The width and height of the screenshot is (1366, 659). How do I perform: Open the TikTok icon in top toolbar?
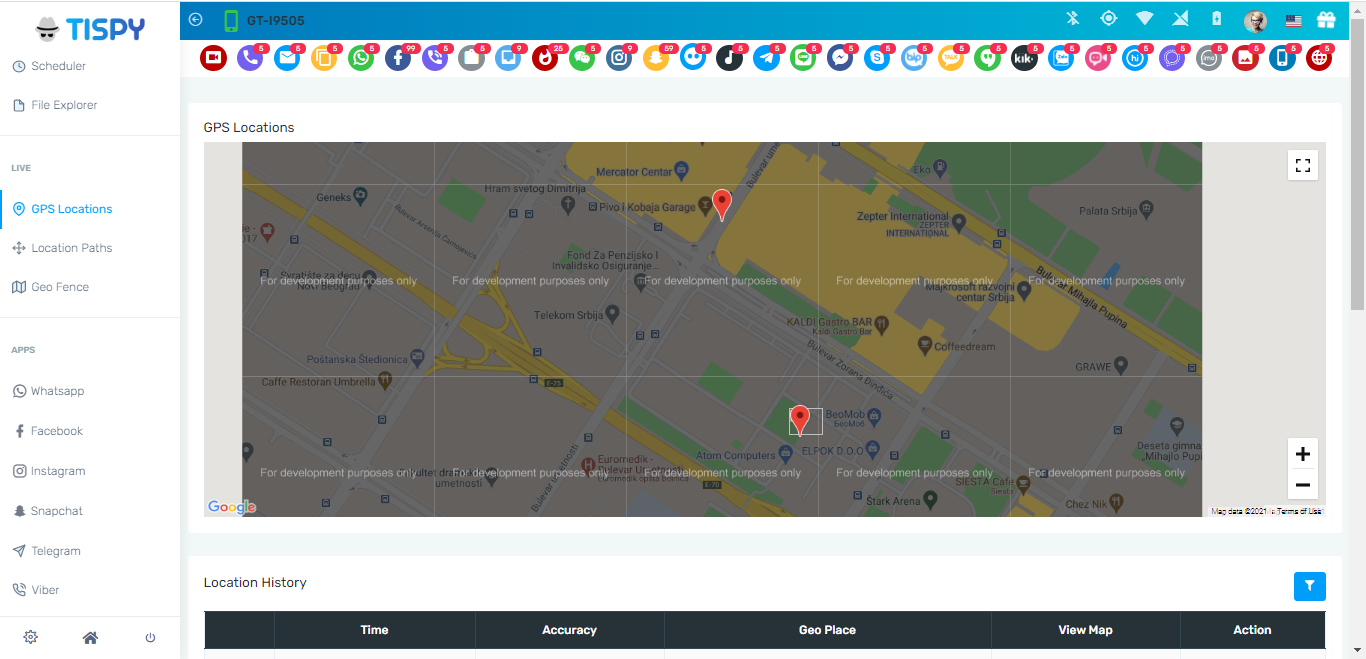click(x=730, y=58)
